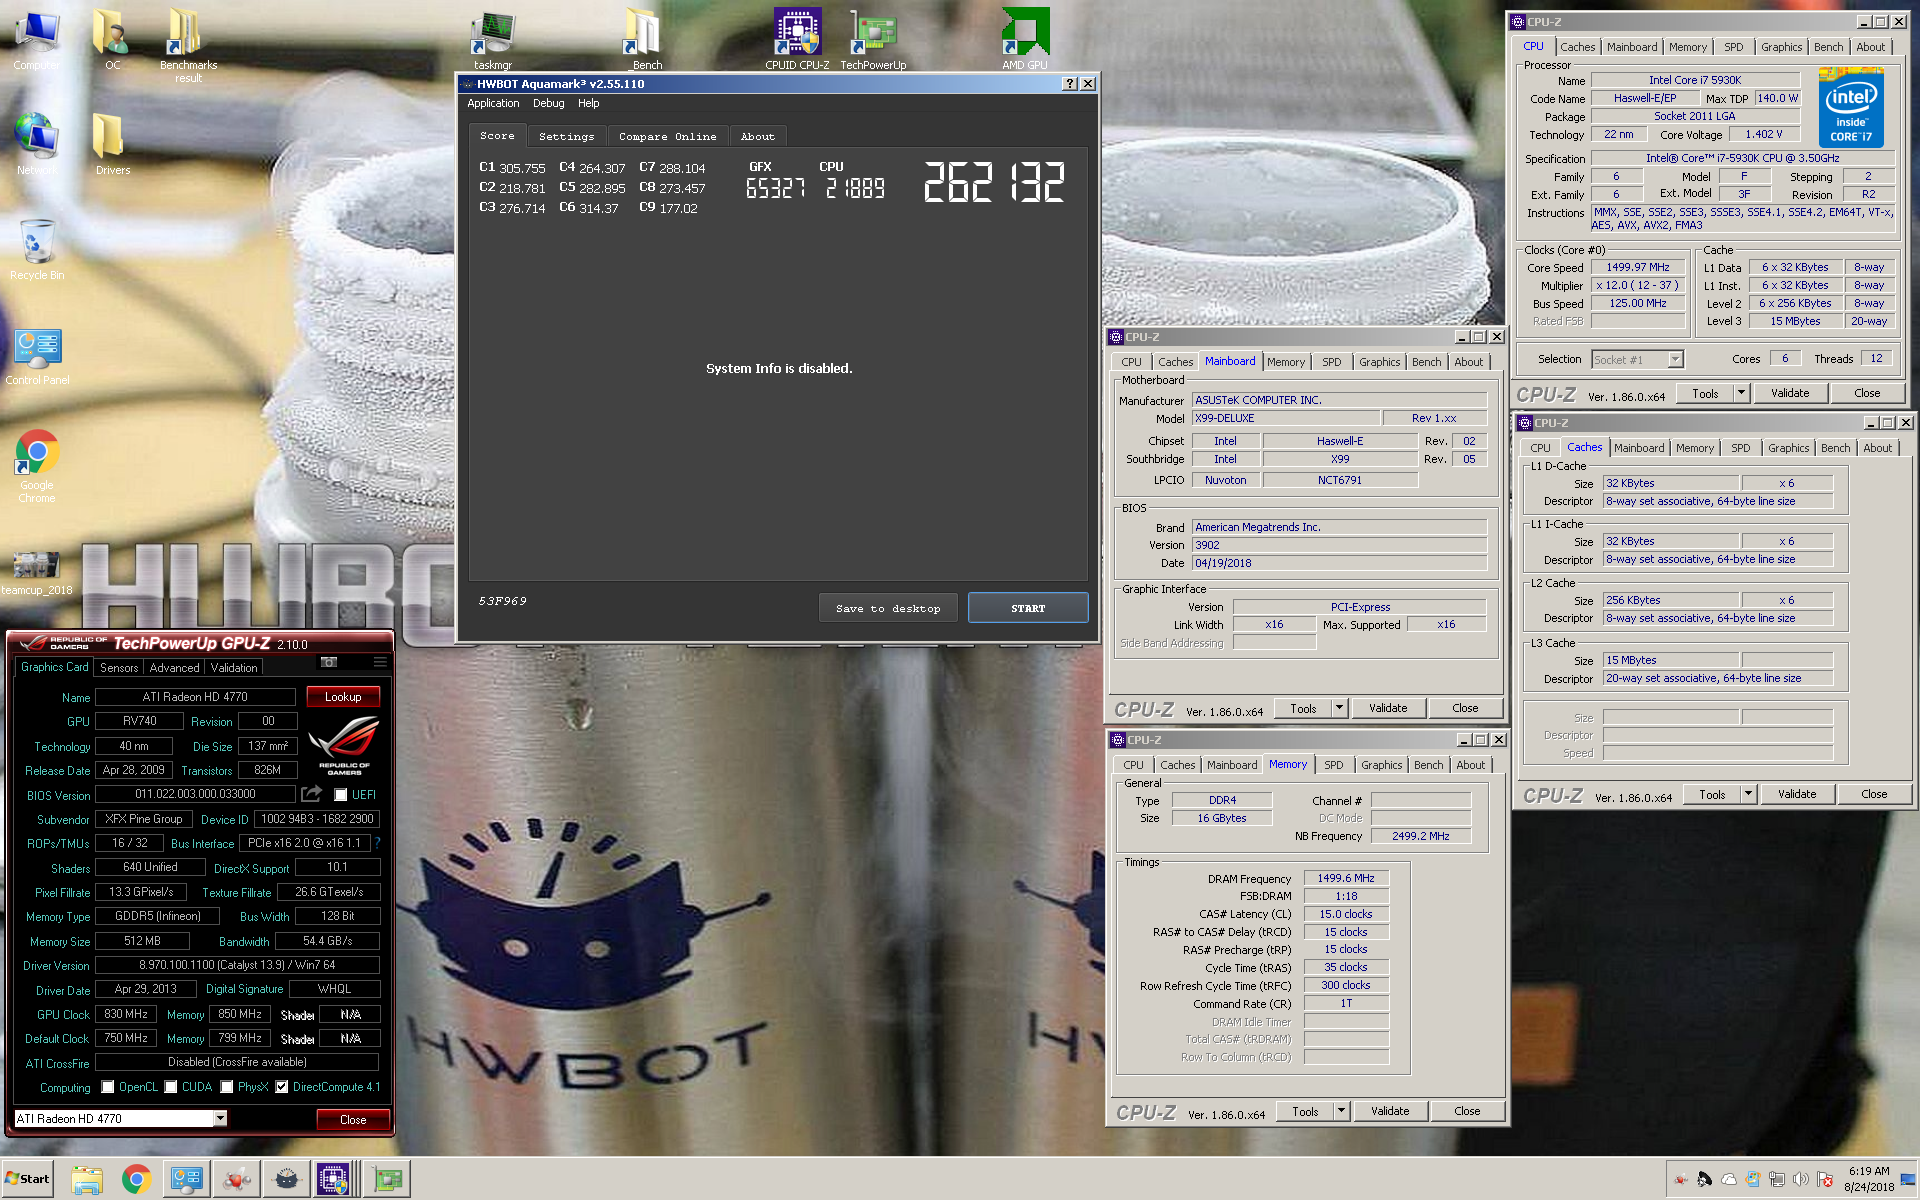Open the GPU-Z hamburger menu
1920x1200 pixels.
pyautogui.click(x=380, y=662)
